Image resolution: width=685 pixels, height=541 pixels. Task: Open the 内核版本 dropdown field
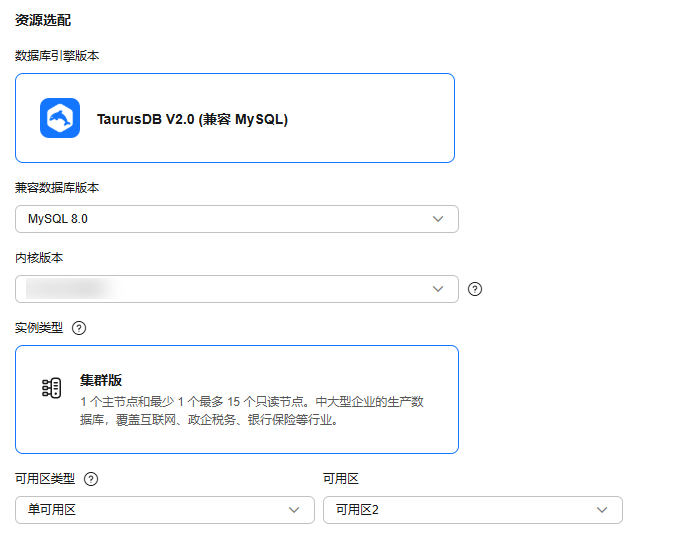[x=237, y=289]
